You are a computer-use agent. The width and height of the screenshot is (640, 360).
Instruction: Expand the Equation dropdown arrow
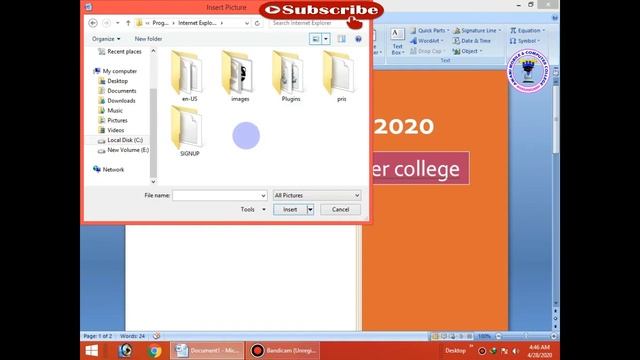543,31
